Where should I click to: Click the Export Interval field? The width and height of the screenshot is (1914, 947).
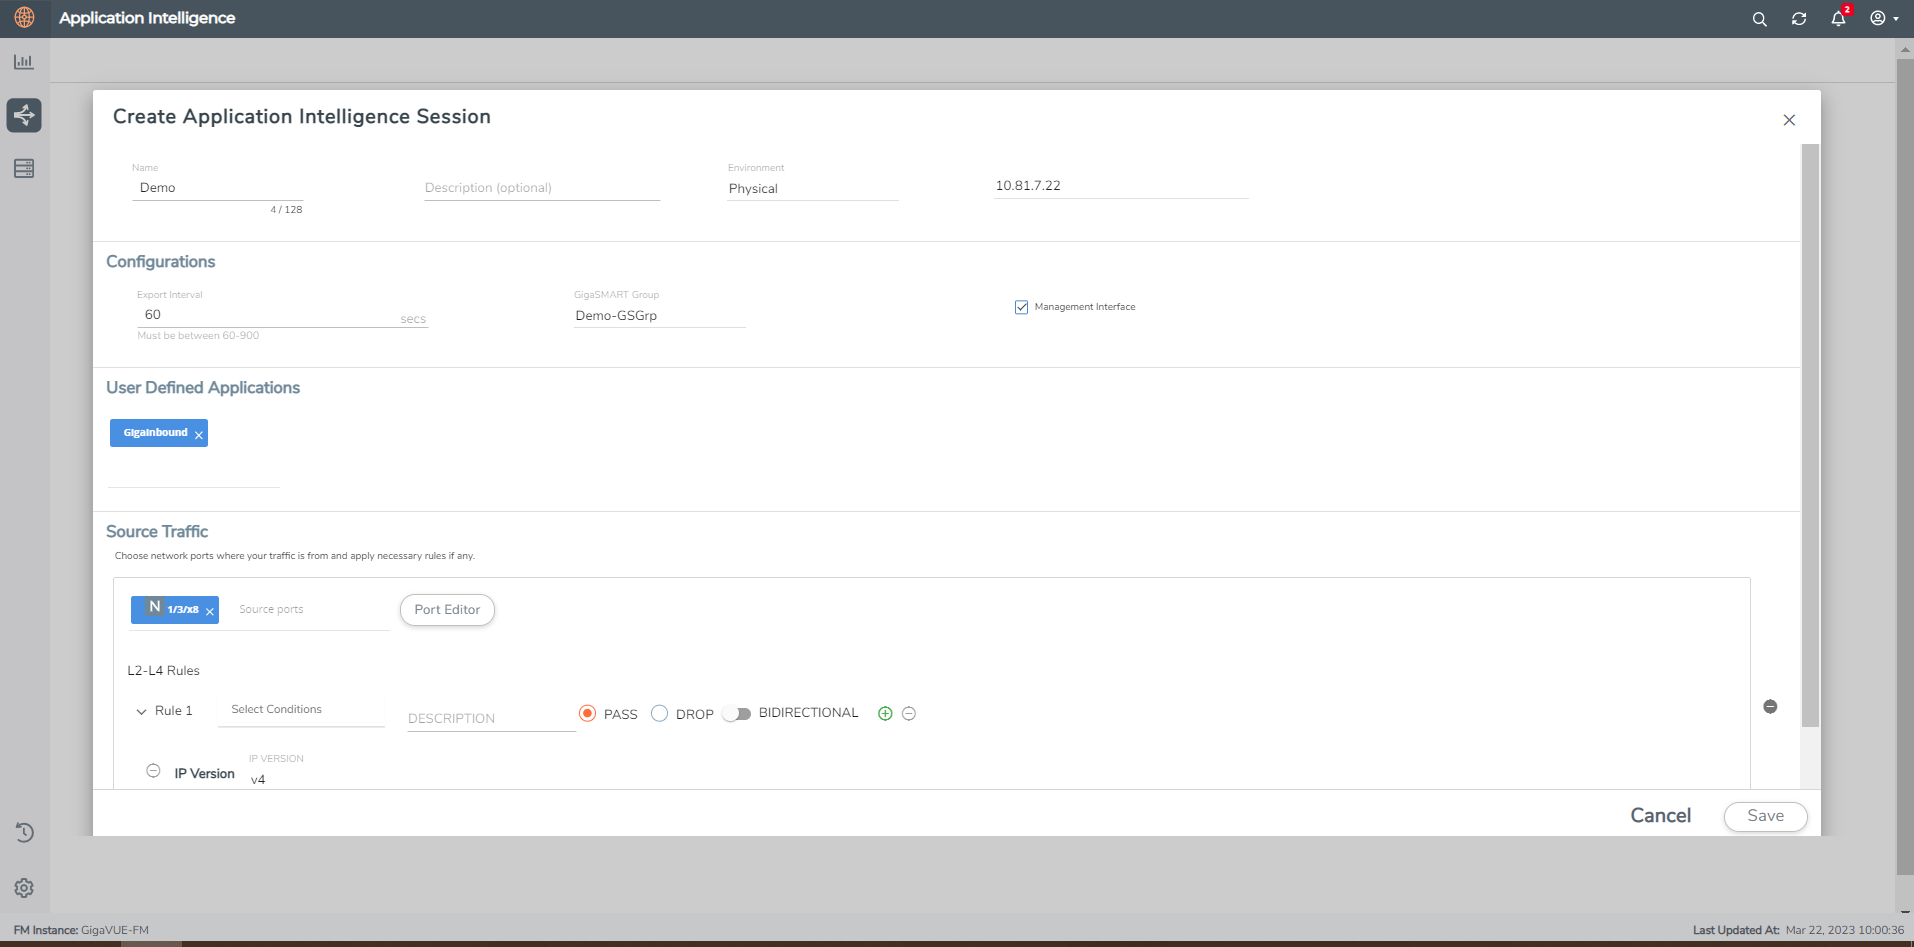click(x=282, y=315)
